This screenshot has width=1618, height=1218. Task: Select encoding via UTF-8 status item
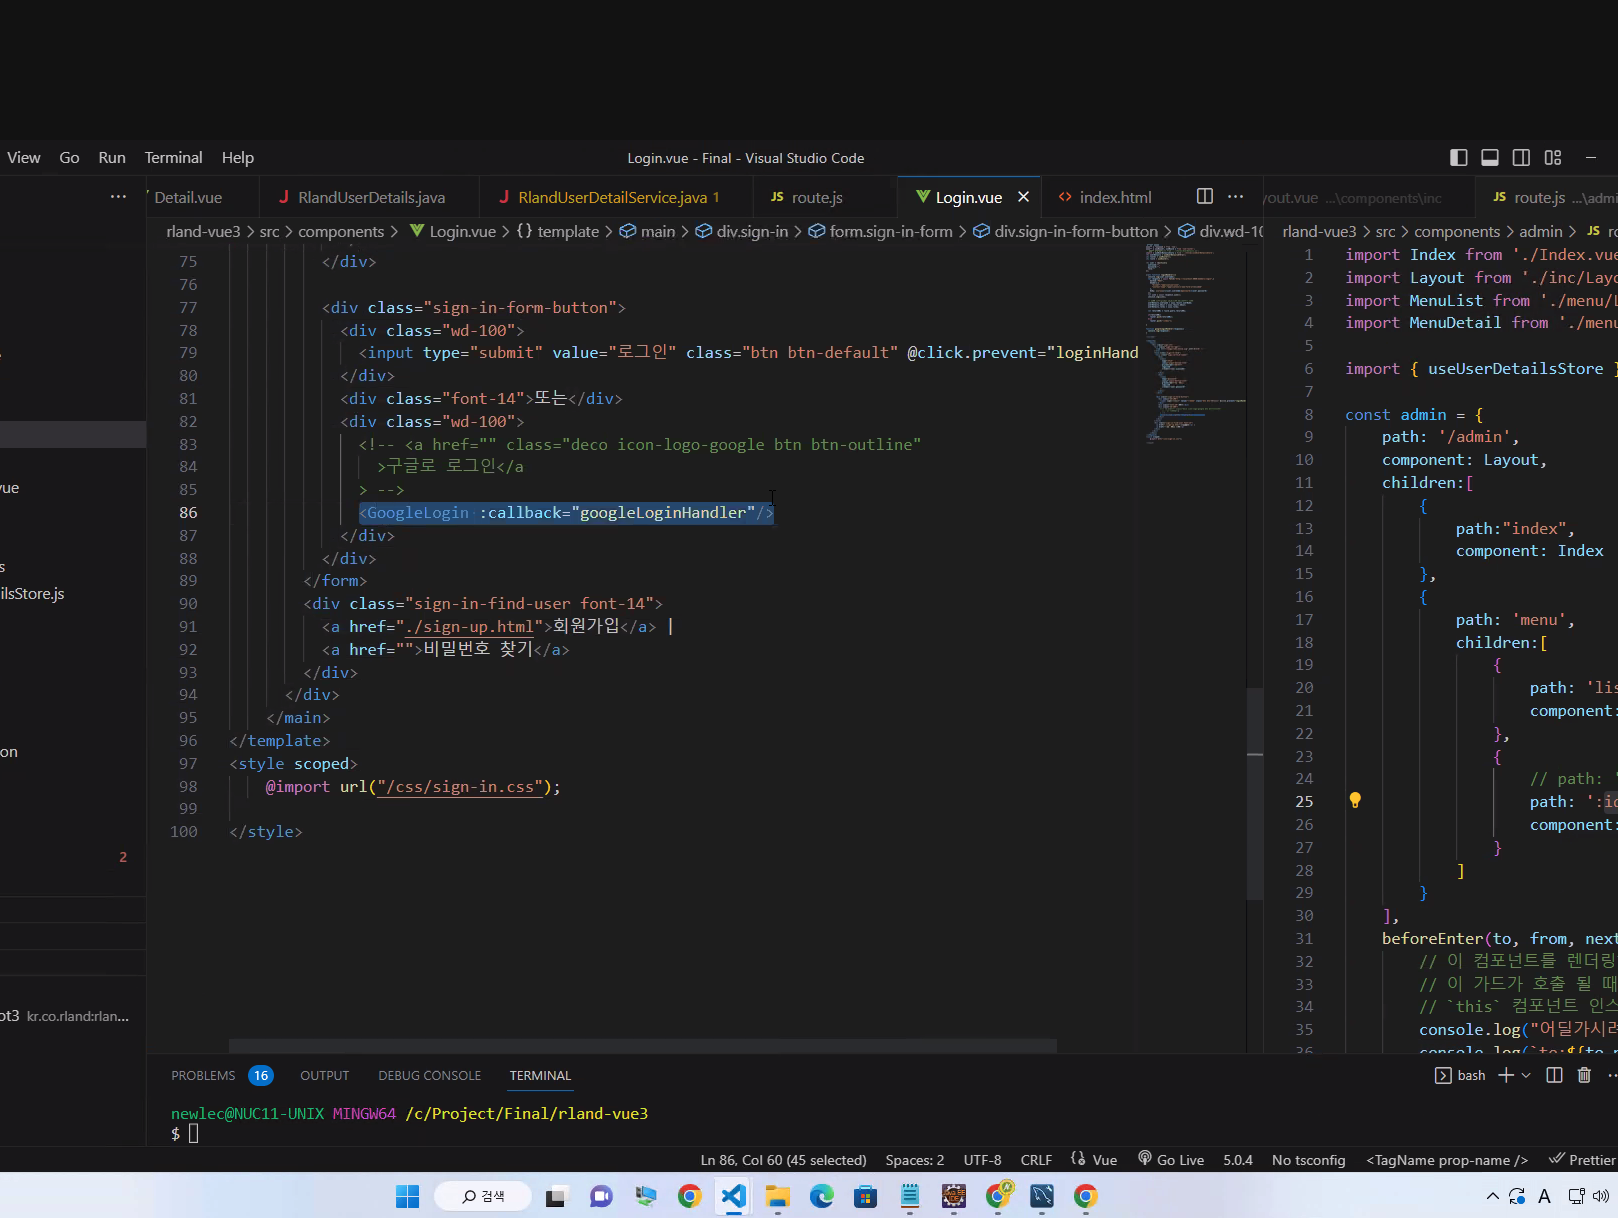(x=982, y=1160)
